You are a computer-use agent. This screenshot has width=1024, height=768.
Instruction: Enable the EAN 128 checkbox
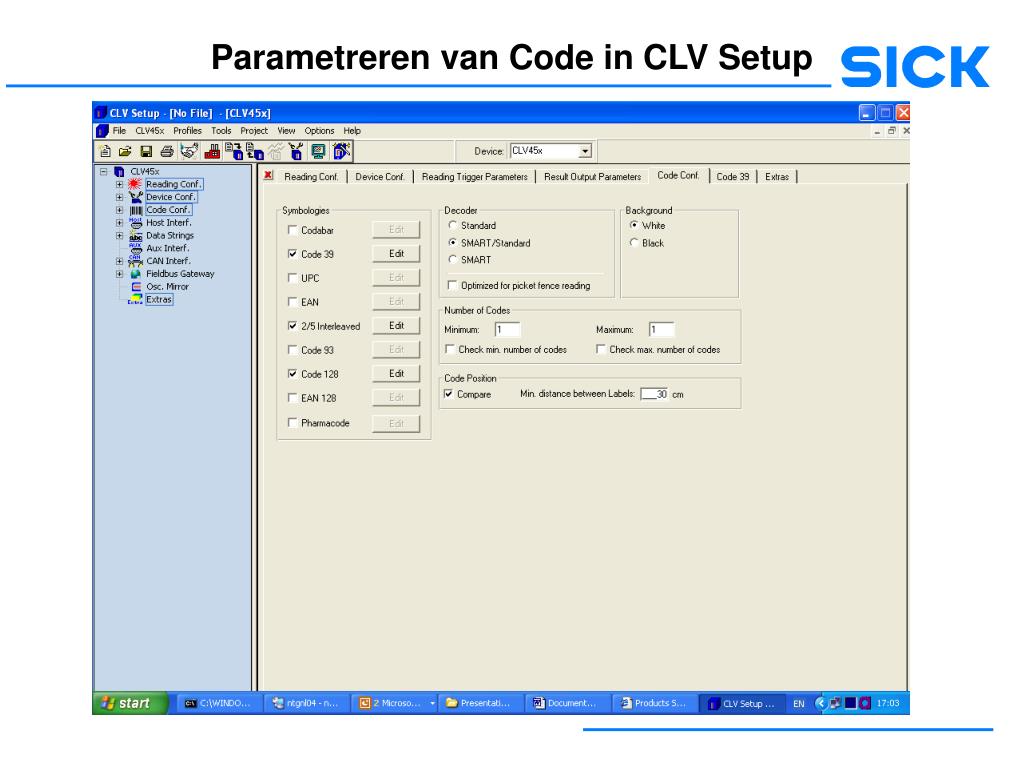pyautogui.click(x=293, y=397)
